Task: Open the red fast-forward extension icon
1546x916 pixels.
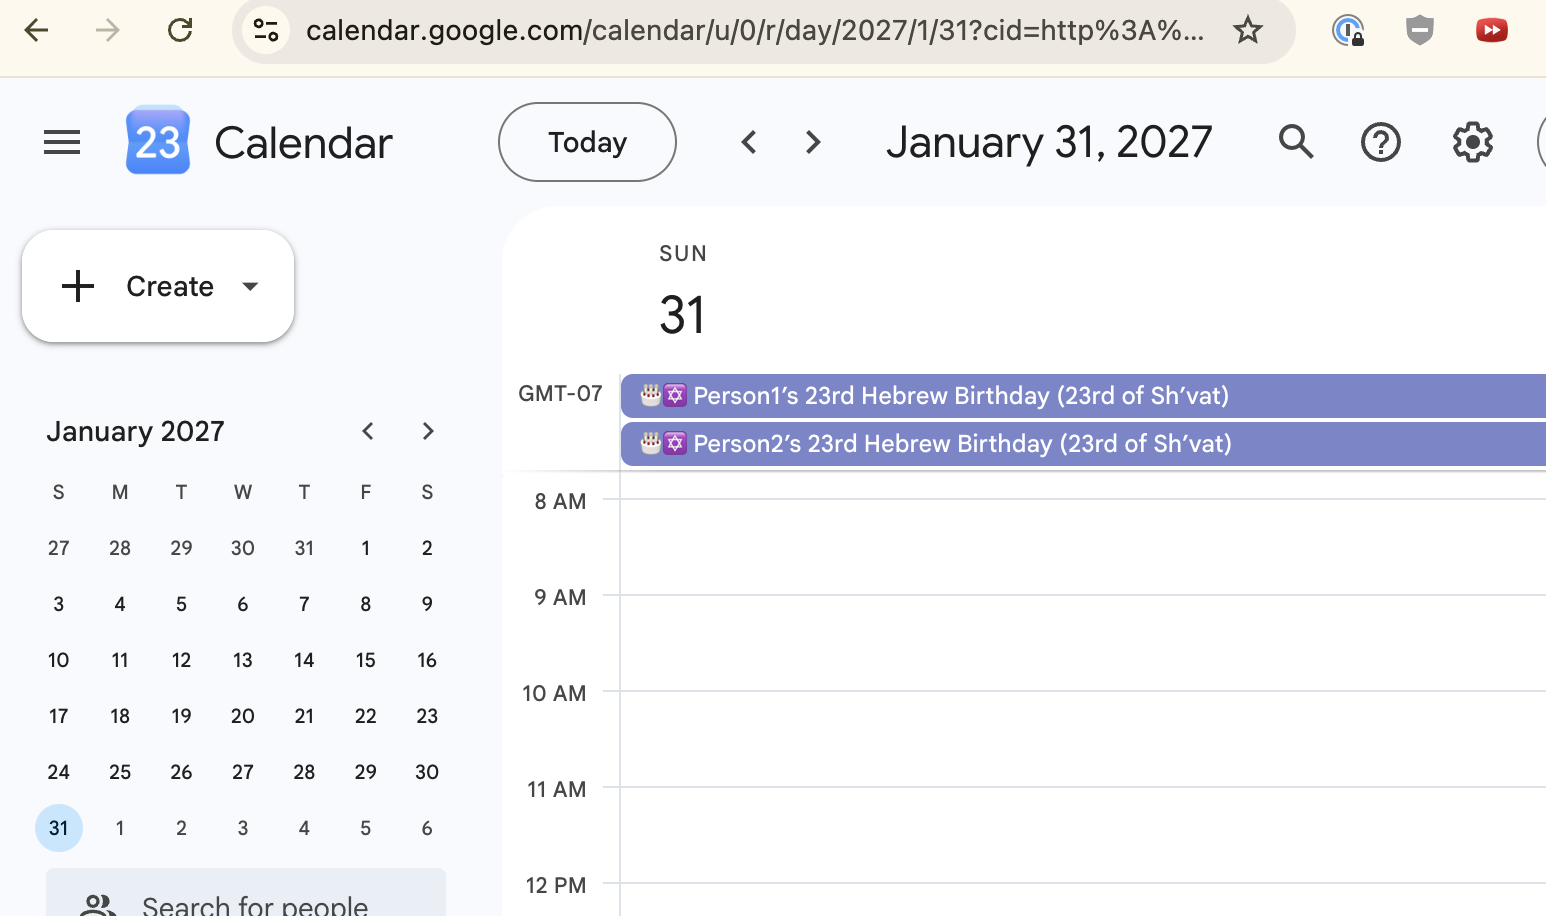Action: coord(1491,30)
